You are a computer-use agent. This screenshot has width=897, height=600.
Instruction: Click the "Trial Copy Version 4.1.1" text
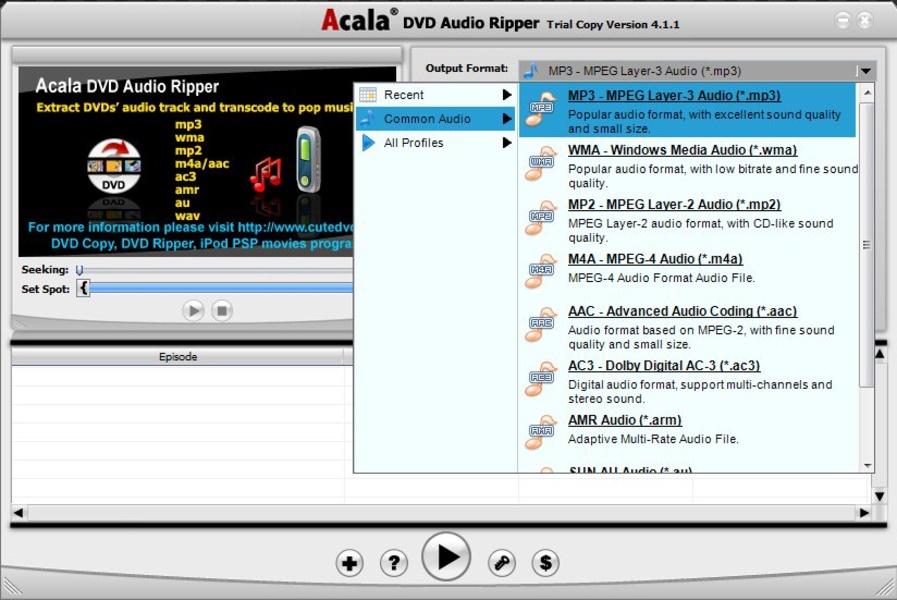[x=613, y=25]
